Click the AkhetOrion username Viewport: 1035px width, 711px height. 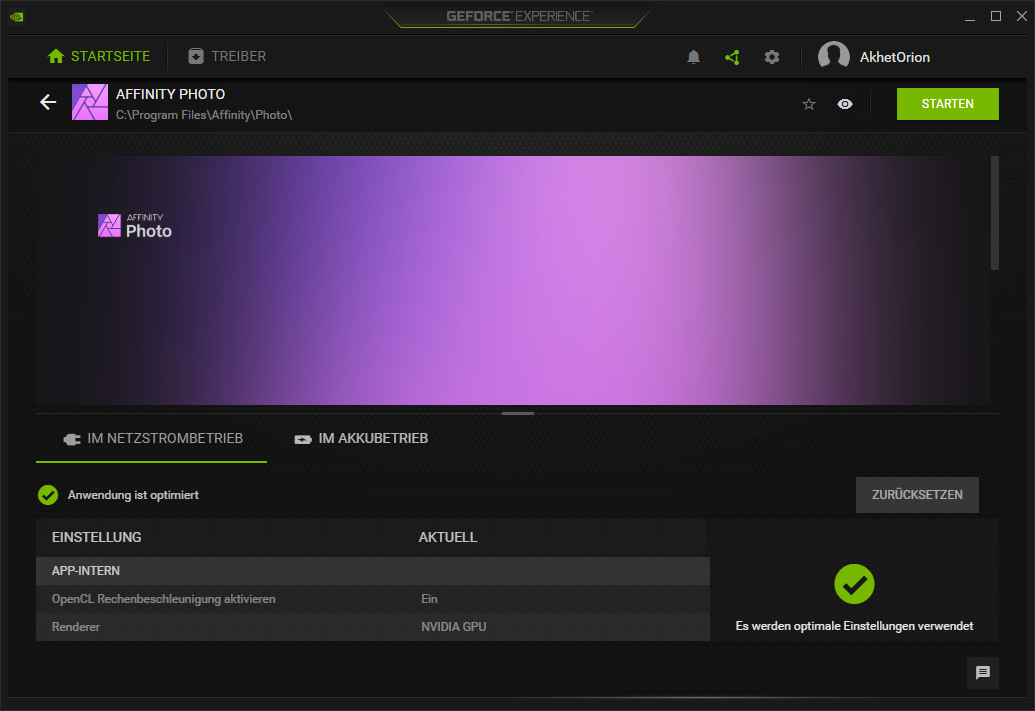point(894,57)
